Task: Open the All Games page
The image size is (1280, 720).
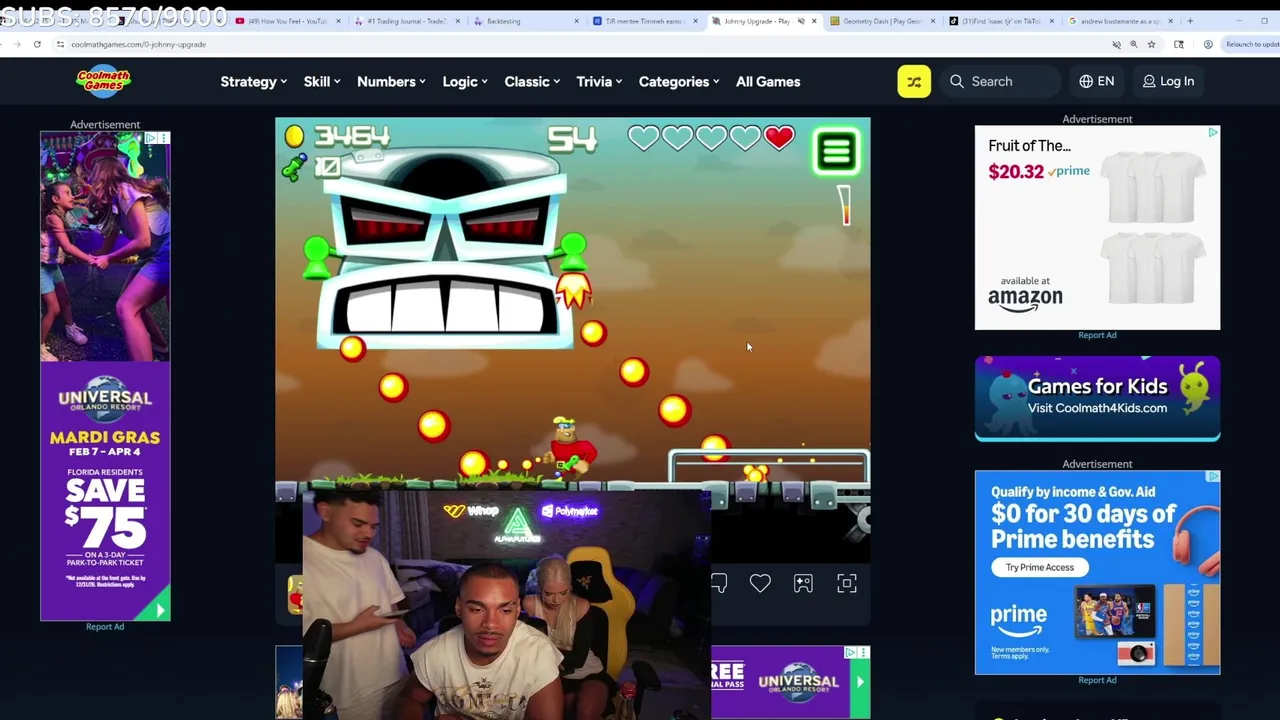Action: (768, 82)
